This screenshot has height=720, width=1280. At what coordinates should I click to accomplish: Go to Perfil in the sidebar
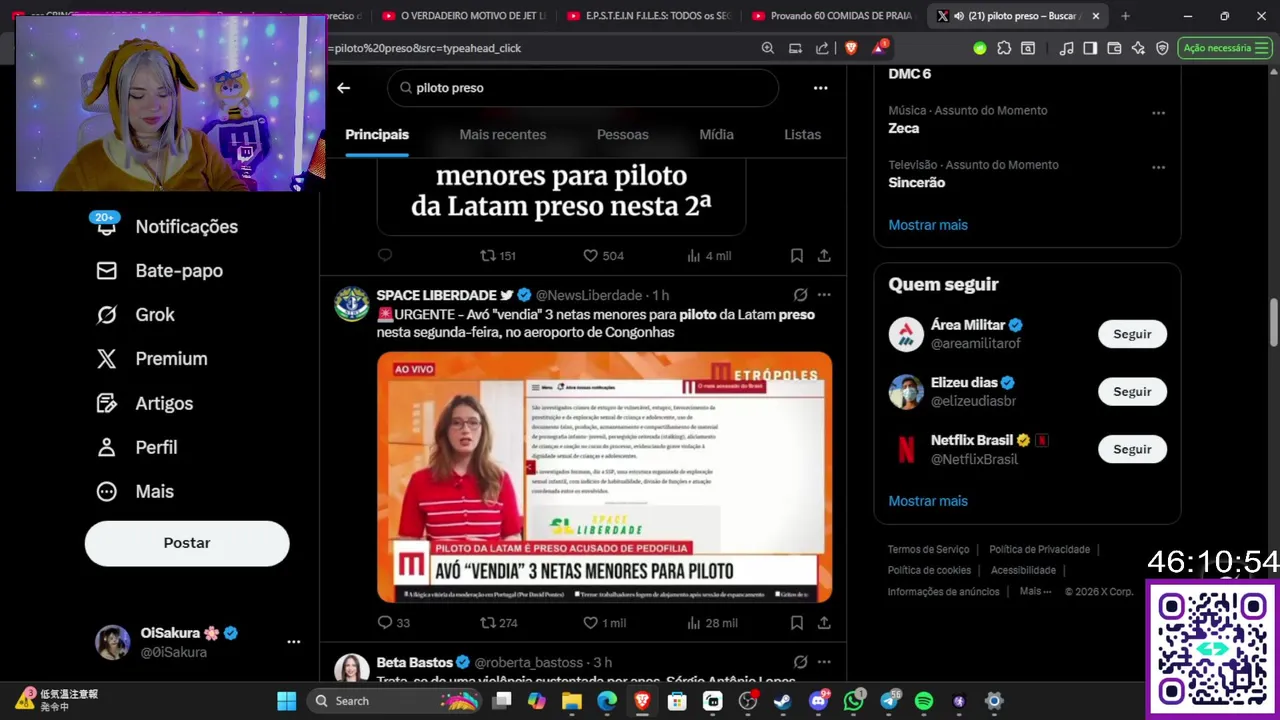[137, 447]
